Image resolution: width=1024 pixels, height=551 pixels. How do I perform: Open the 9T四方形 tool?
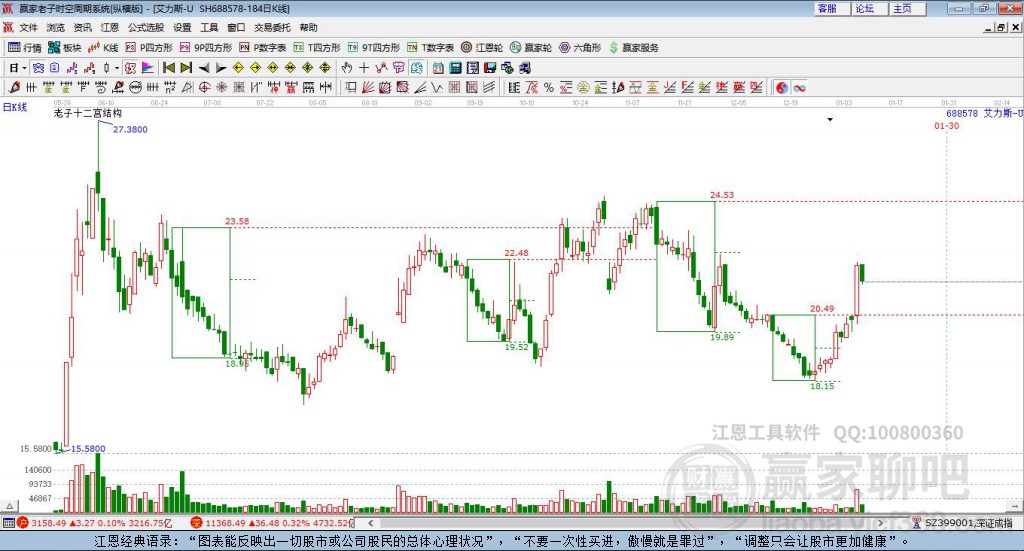tap(374, 48)
